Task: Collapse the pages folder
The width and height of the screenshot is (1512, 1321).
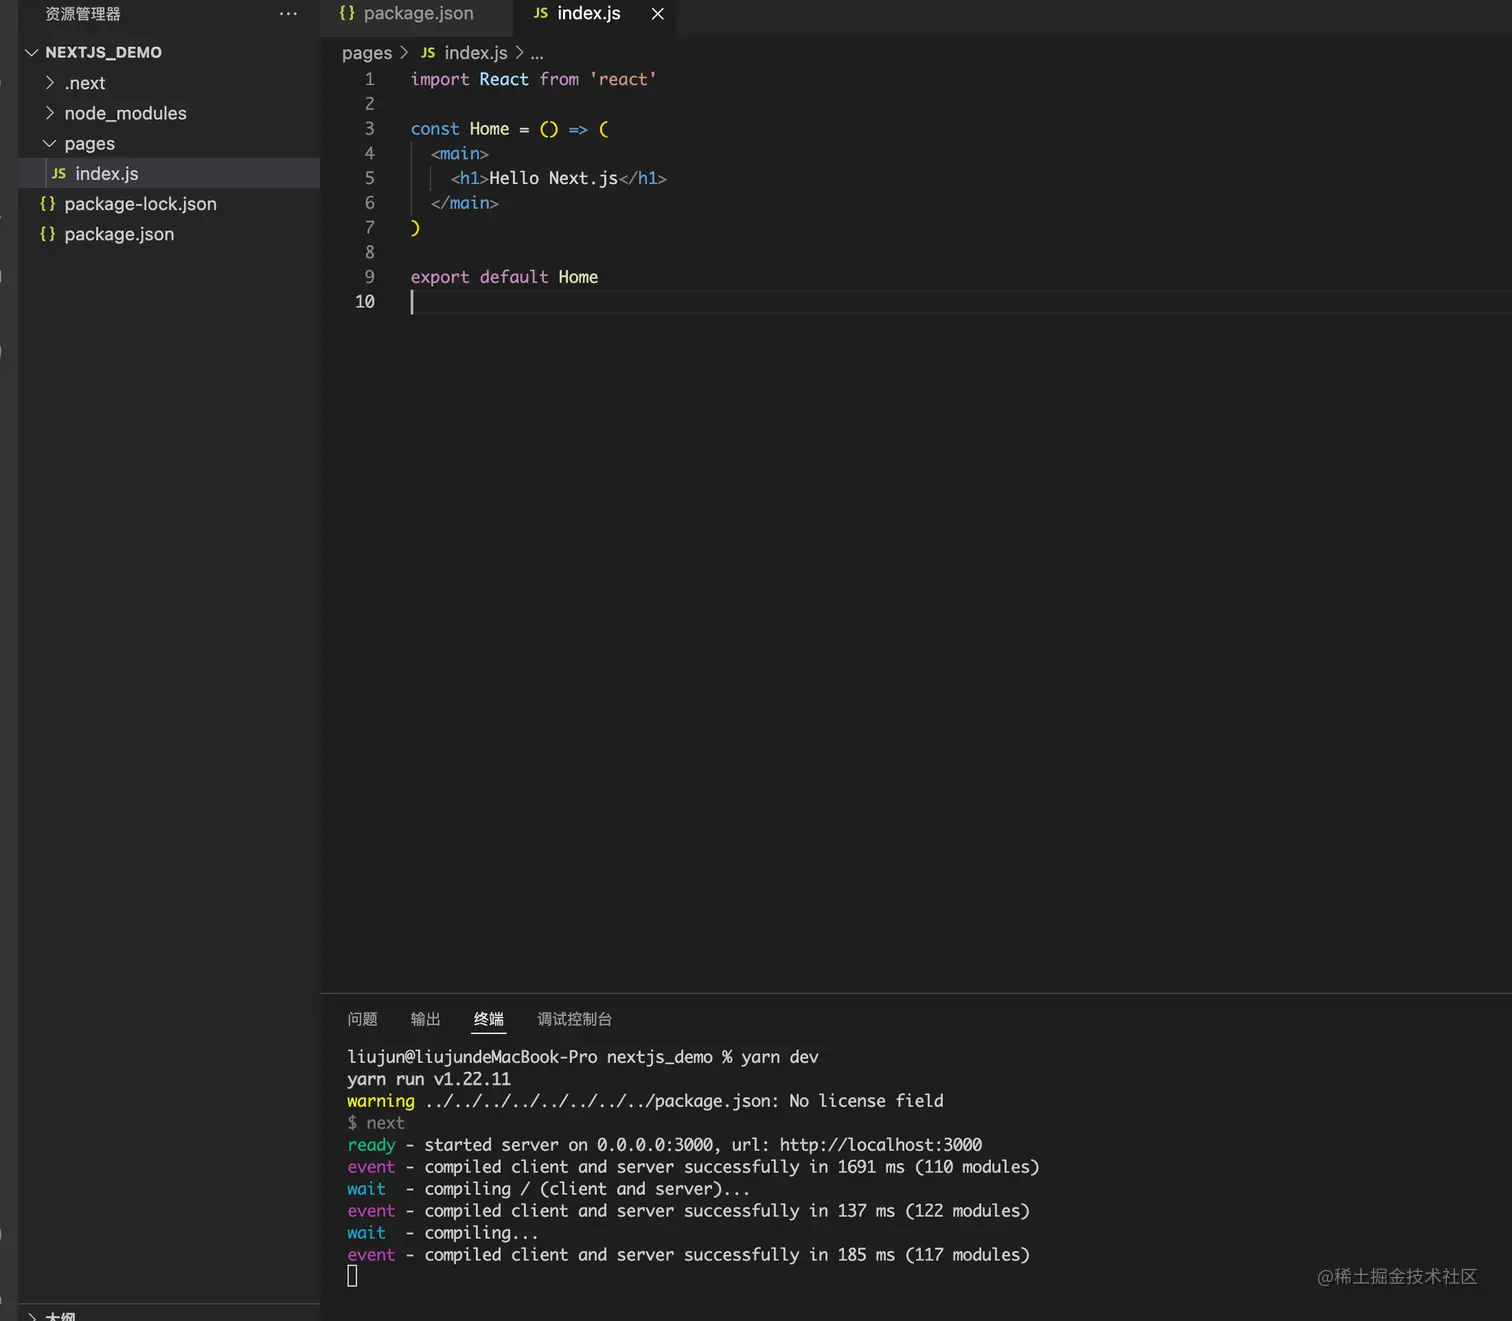Action: click(50, 144)
